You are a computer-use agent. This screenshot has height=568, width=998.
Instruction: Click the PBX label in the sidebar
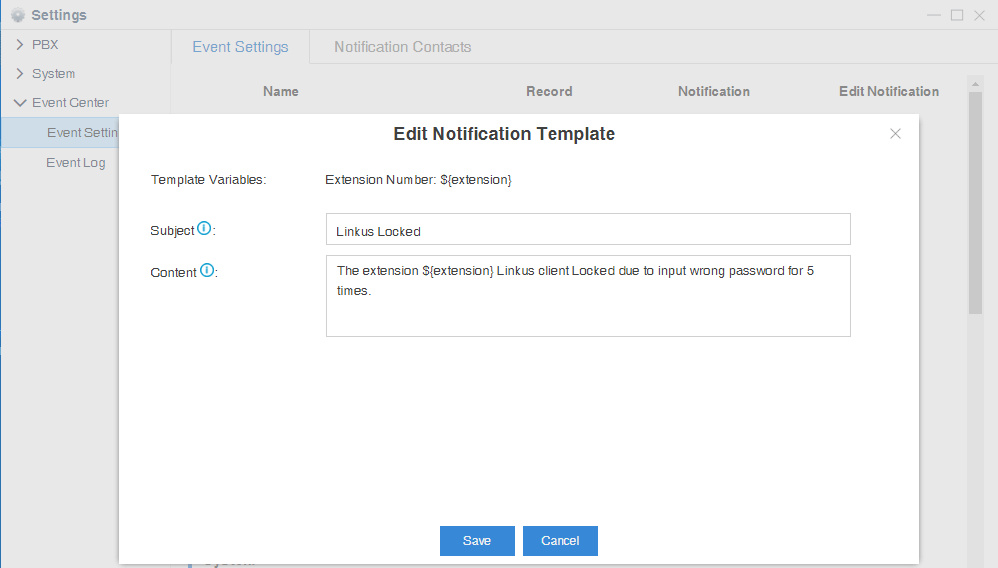tap(45, 45)
